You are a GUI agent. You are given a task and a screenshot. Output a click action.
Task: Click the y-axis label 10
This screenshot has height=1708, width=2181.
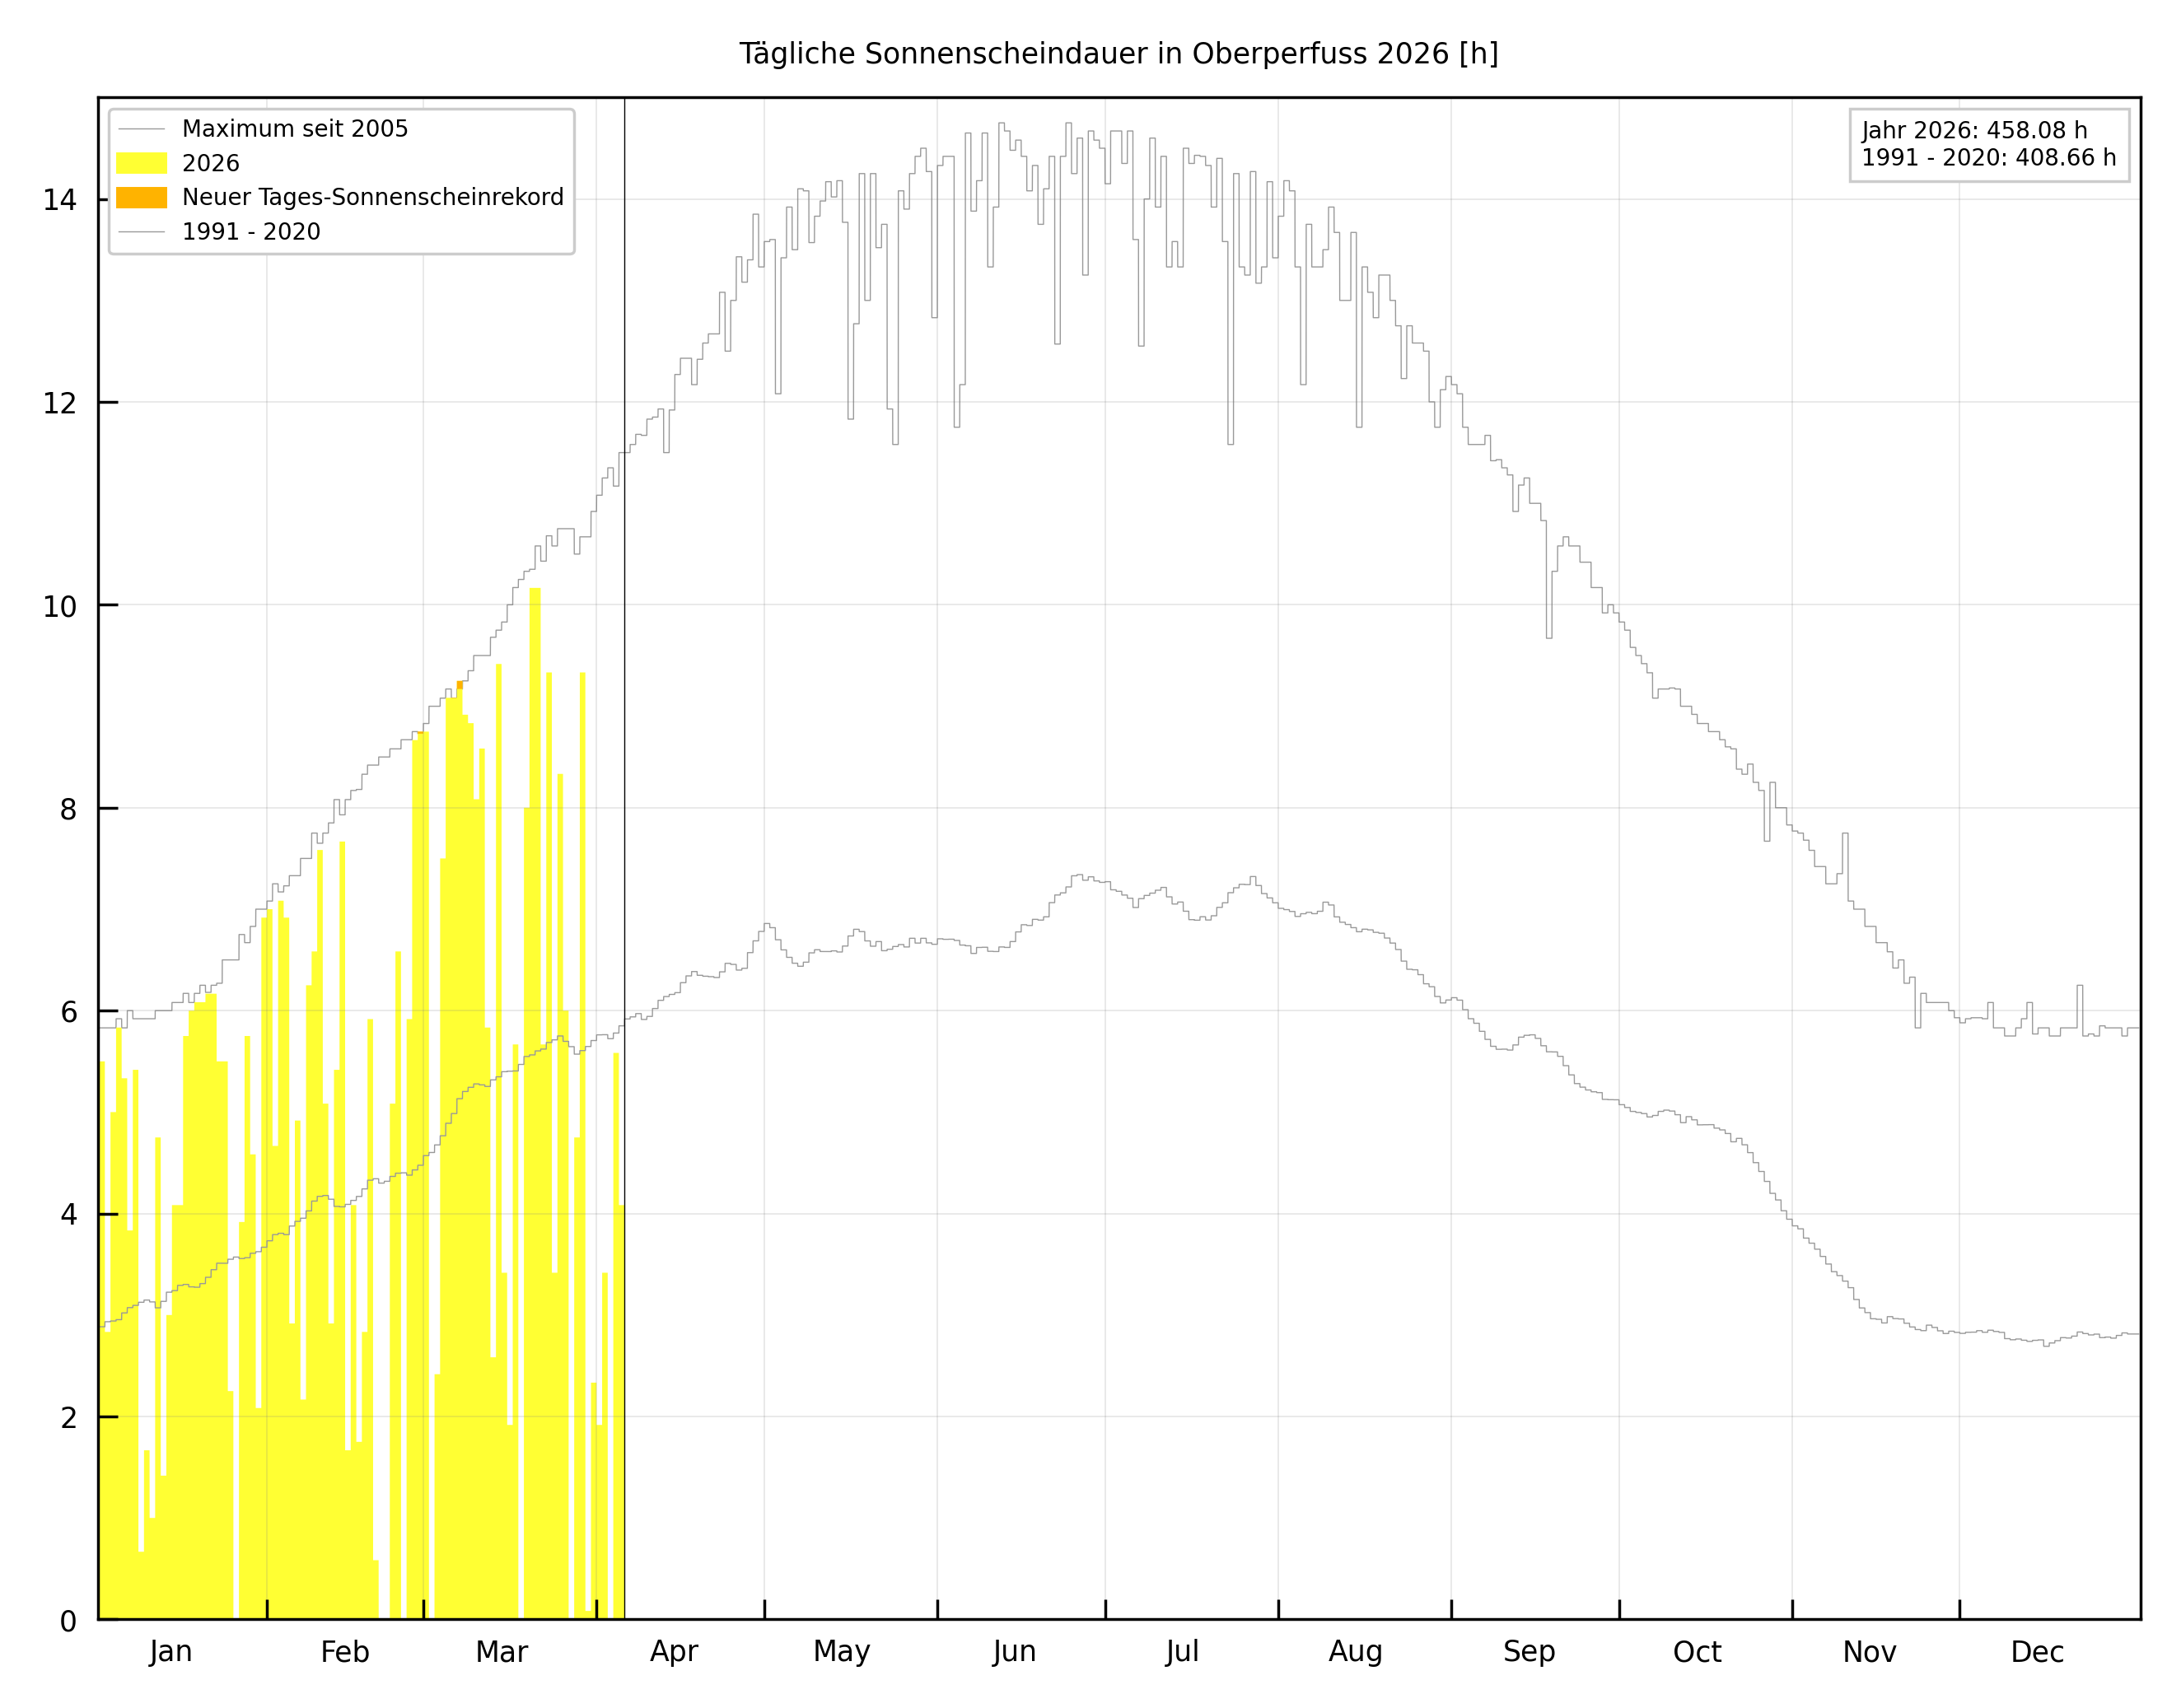[60, 607]
